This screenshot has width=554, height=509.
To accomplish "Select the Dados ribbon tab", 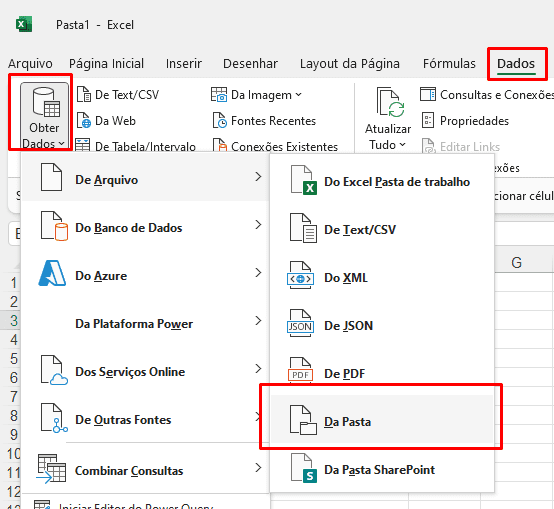I will pos(516,64).
